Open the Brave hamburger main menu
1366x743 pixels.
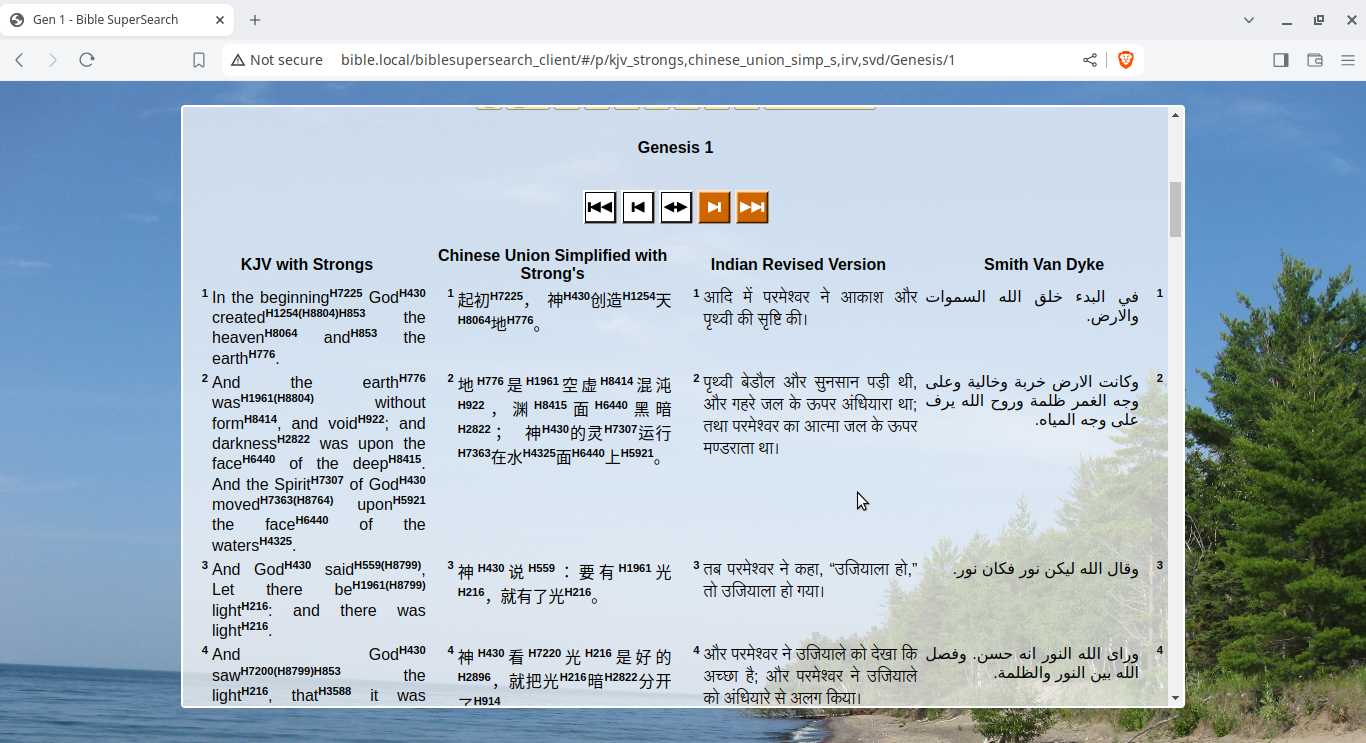tap(1348, 60)
